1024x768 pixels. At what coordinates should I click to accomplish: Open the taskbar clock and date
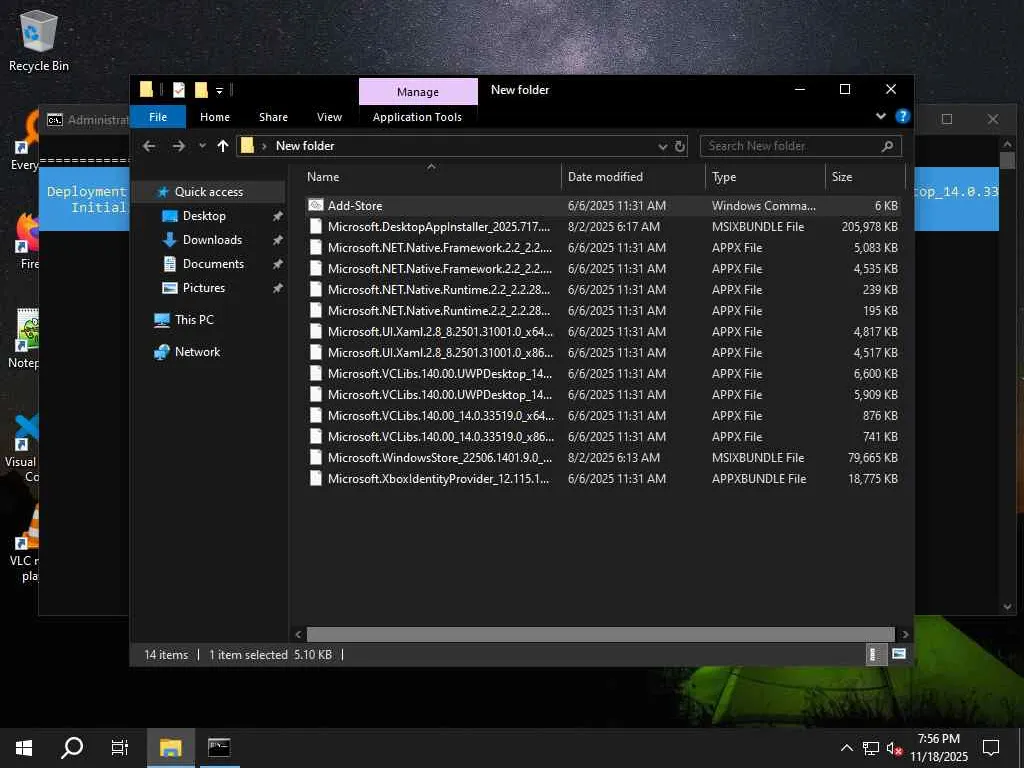click(939, 748)
